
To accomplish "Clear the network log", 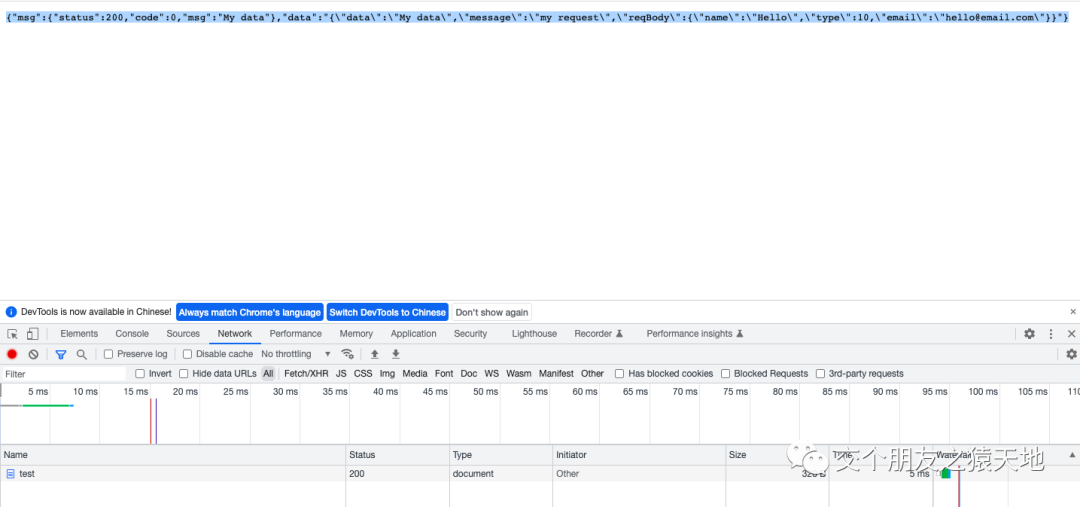I will (x=33, y=354).
